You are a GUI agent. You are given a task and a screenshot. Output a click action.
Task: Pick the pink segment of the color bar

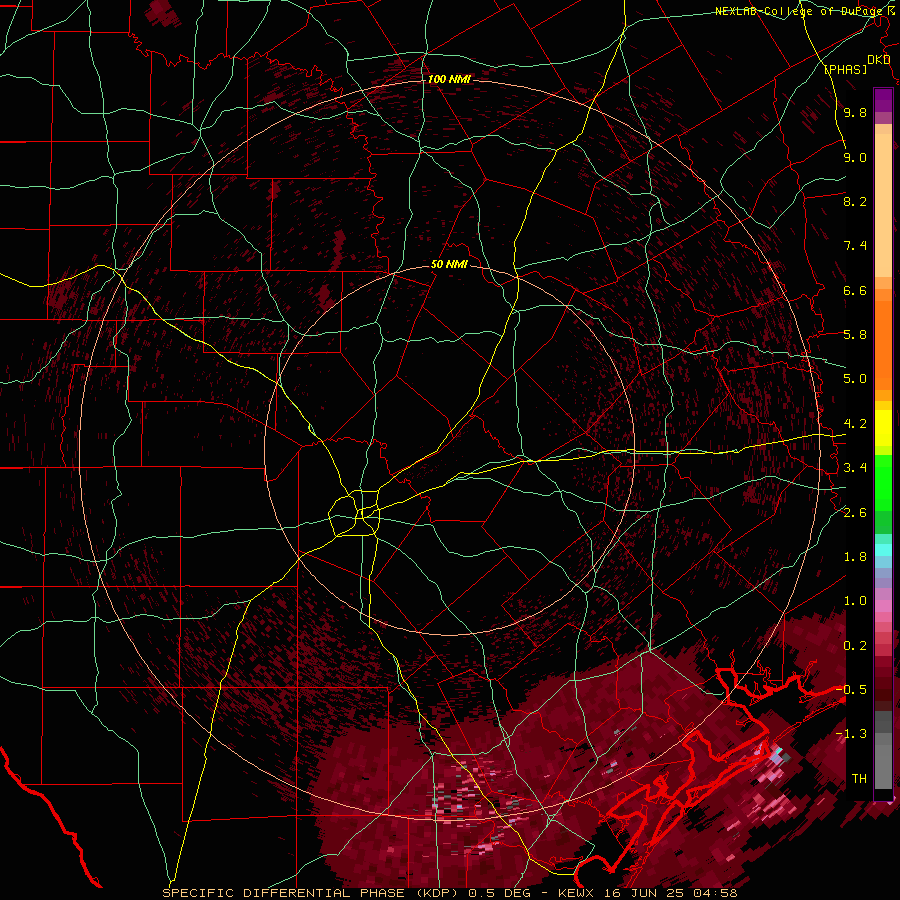pyautogui.click(x=883, y=606)
